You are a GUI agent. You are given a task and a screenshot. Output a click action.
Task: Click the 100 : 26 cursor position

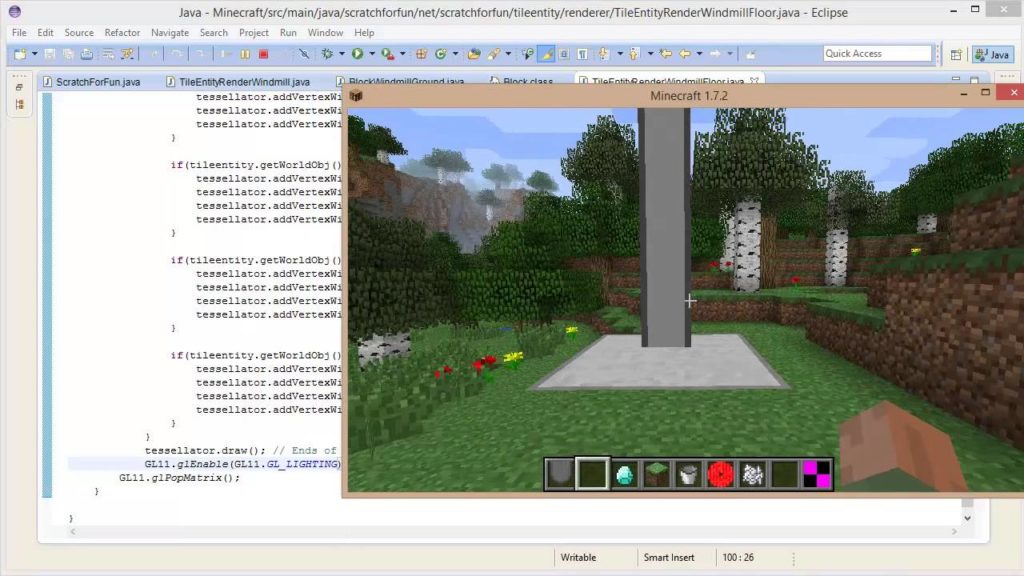click(x=738, y=558)
